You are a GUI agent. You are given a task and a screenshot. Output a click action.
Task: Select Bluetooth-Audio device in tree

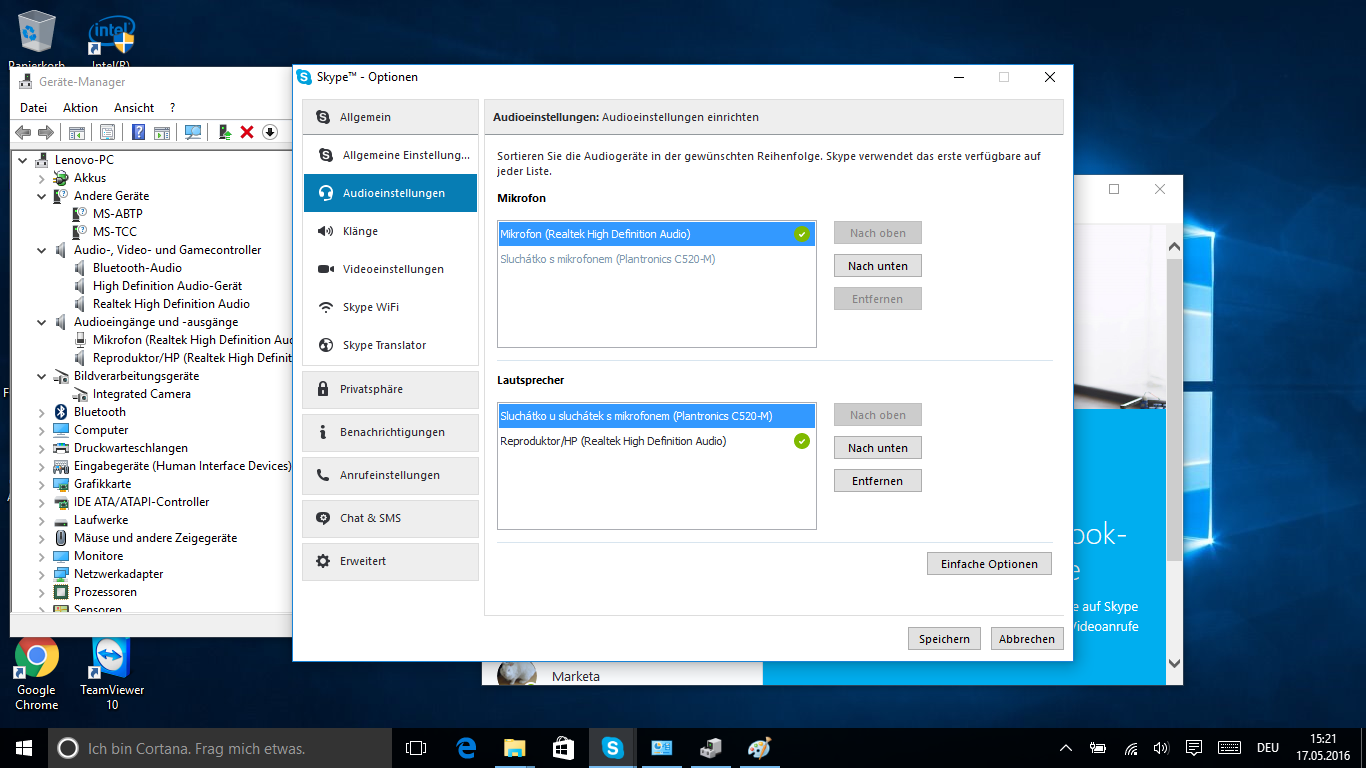[137, 268]
